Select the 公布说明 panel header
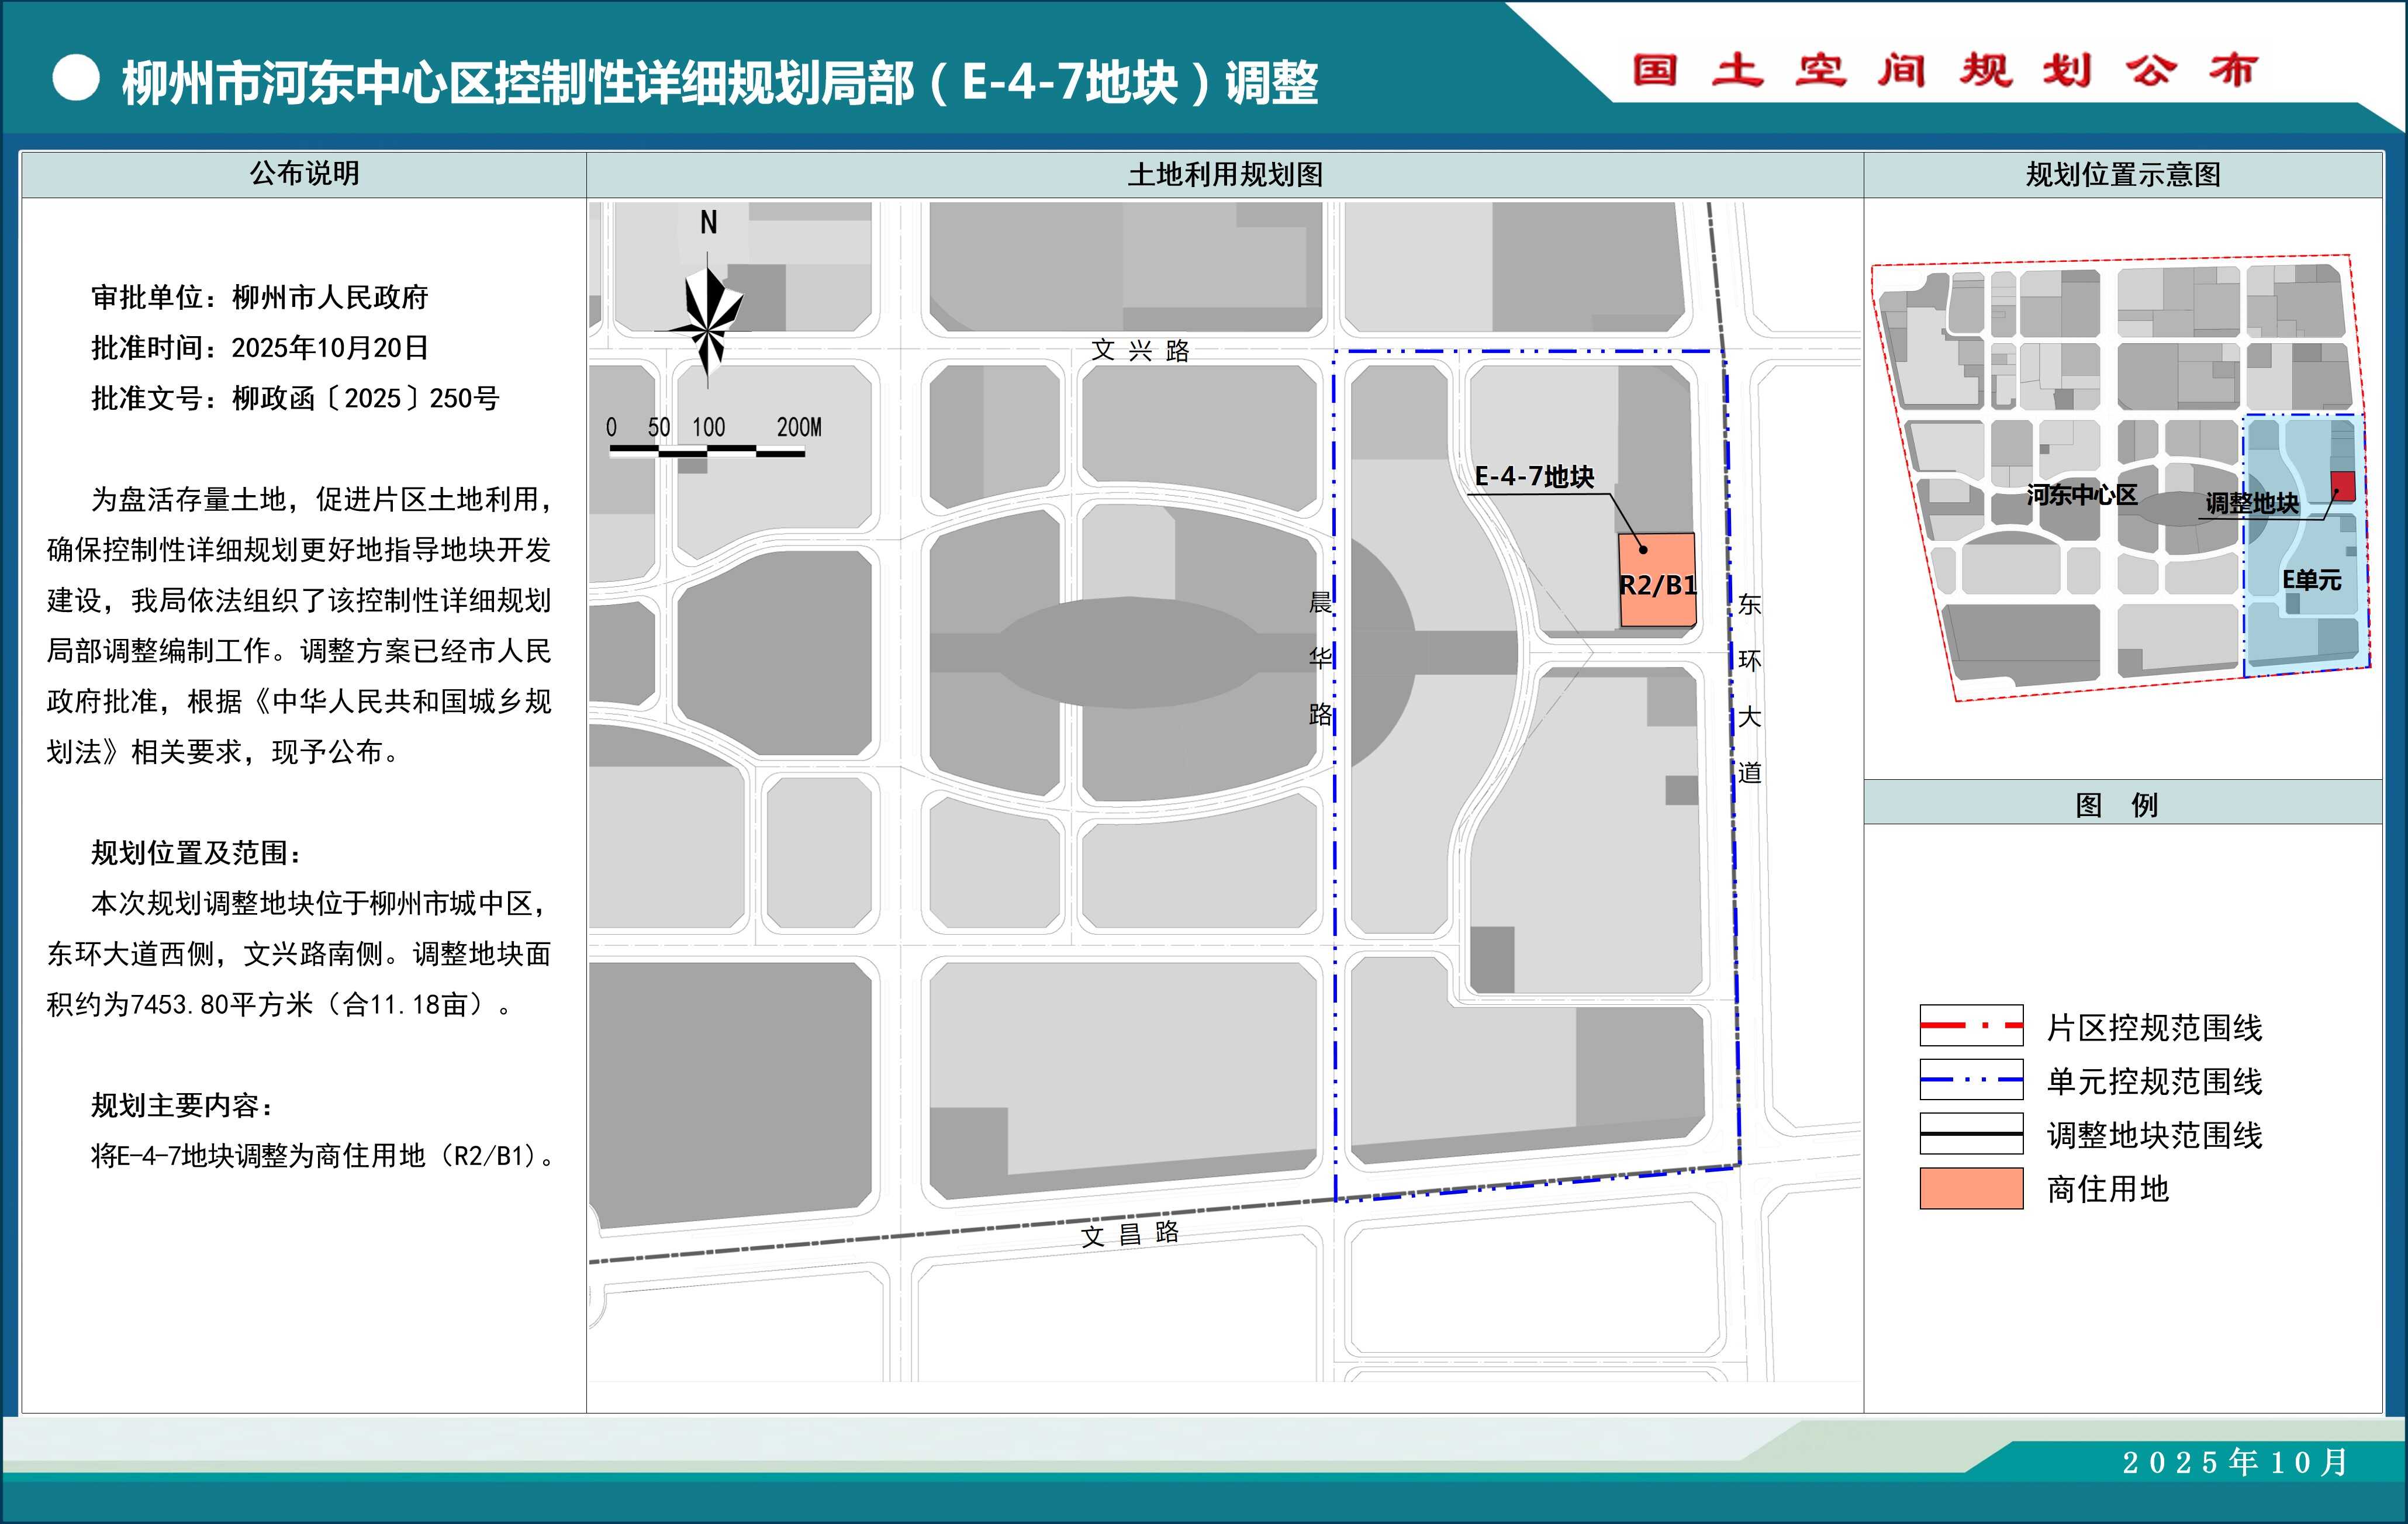Viewport: 2408px width, 1524px height. point(304,174)
